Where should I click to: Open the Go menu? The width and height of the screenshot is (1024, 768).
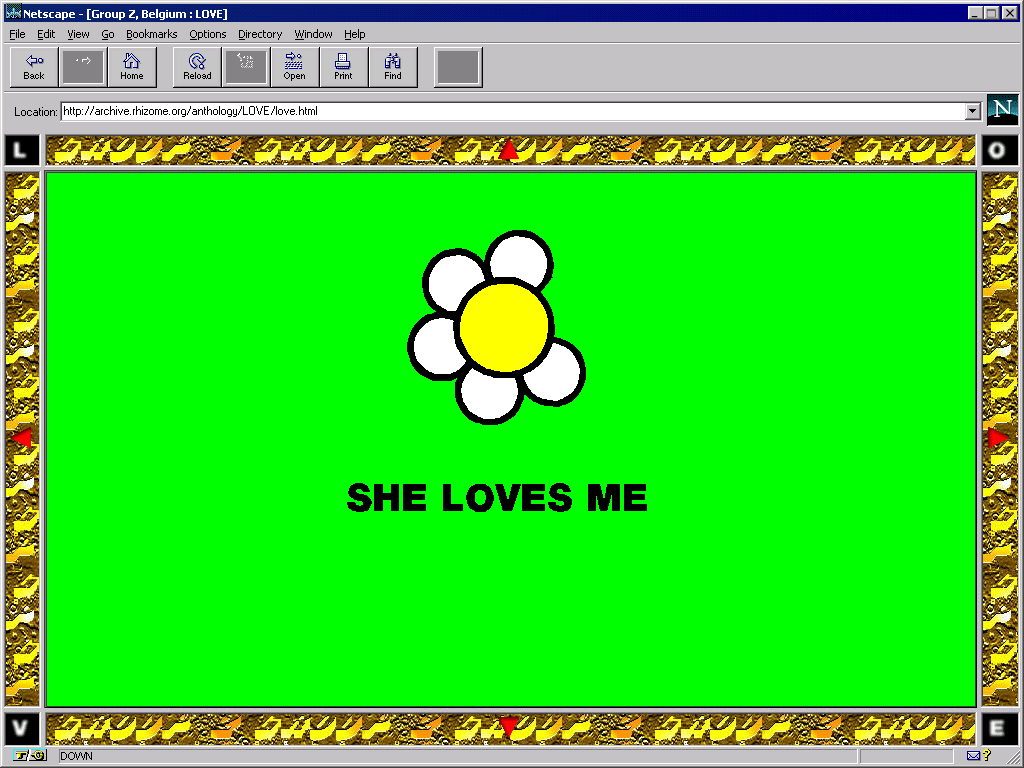[108, 34]
